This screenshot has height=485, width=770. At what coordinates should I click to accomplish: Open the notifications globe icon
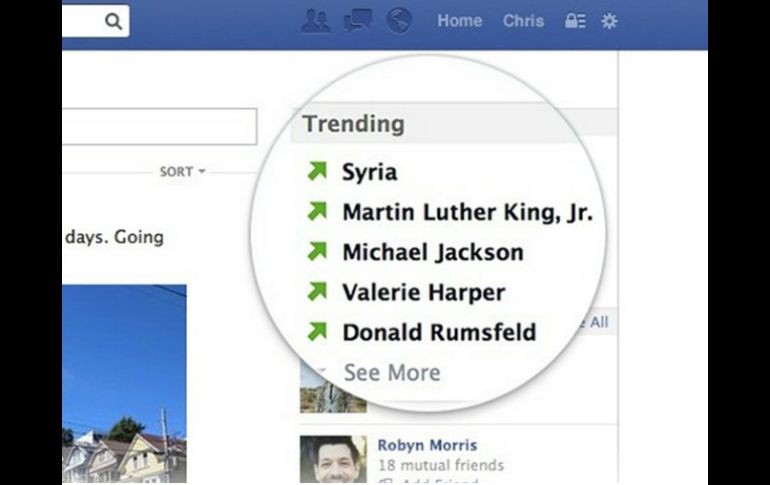399,21
